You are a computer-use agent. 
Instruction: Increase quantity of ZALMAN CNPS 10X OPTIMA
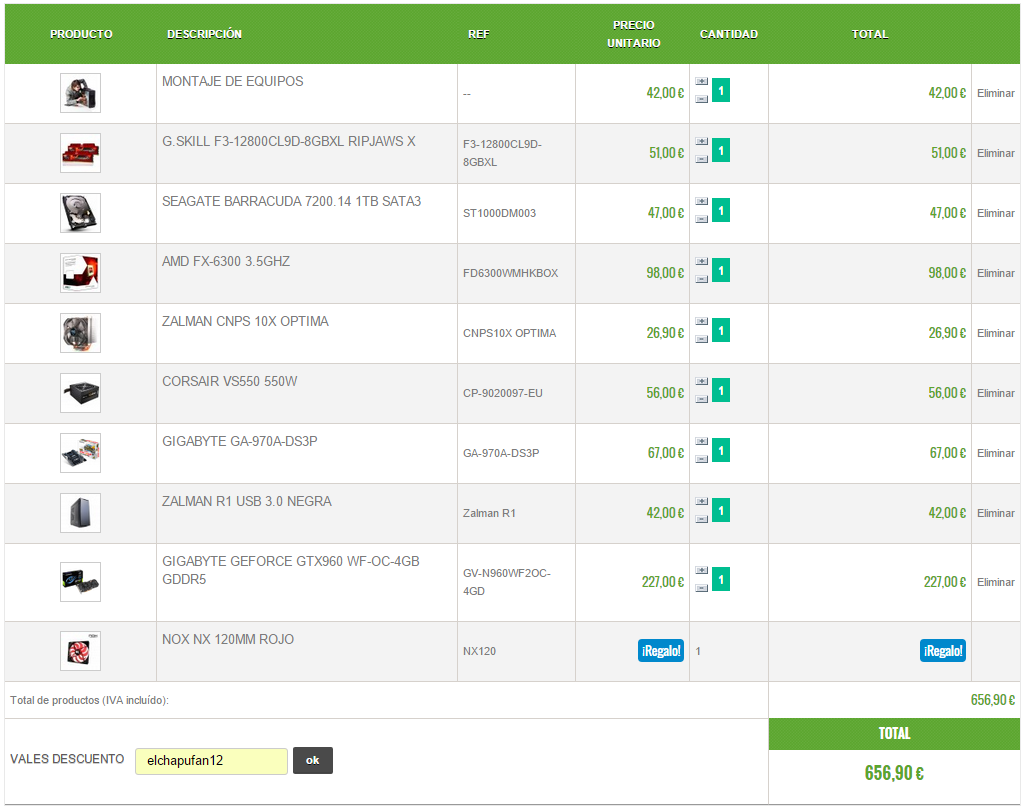click(x=701, y=322)
